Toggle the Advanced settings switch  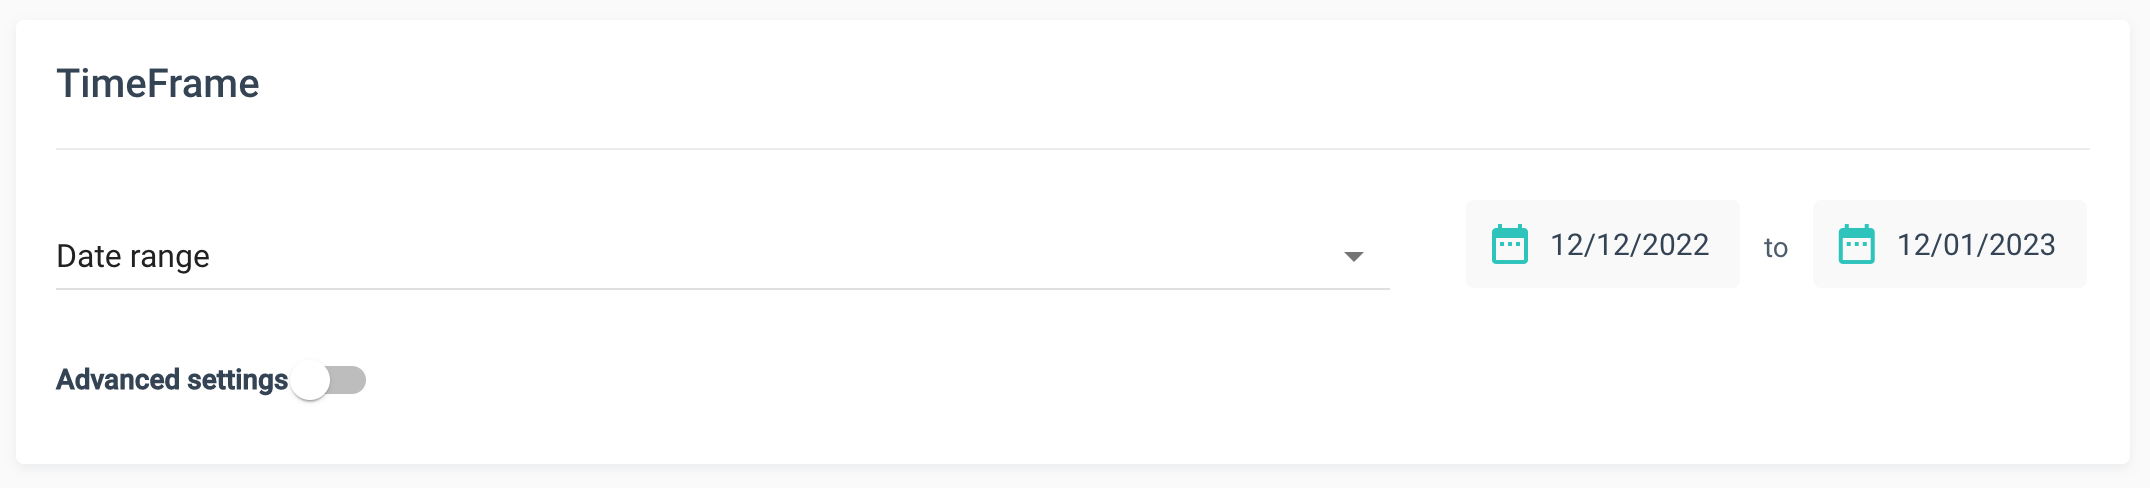pos(329,380)
